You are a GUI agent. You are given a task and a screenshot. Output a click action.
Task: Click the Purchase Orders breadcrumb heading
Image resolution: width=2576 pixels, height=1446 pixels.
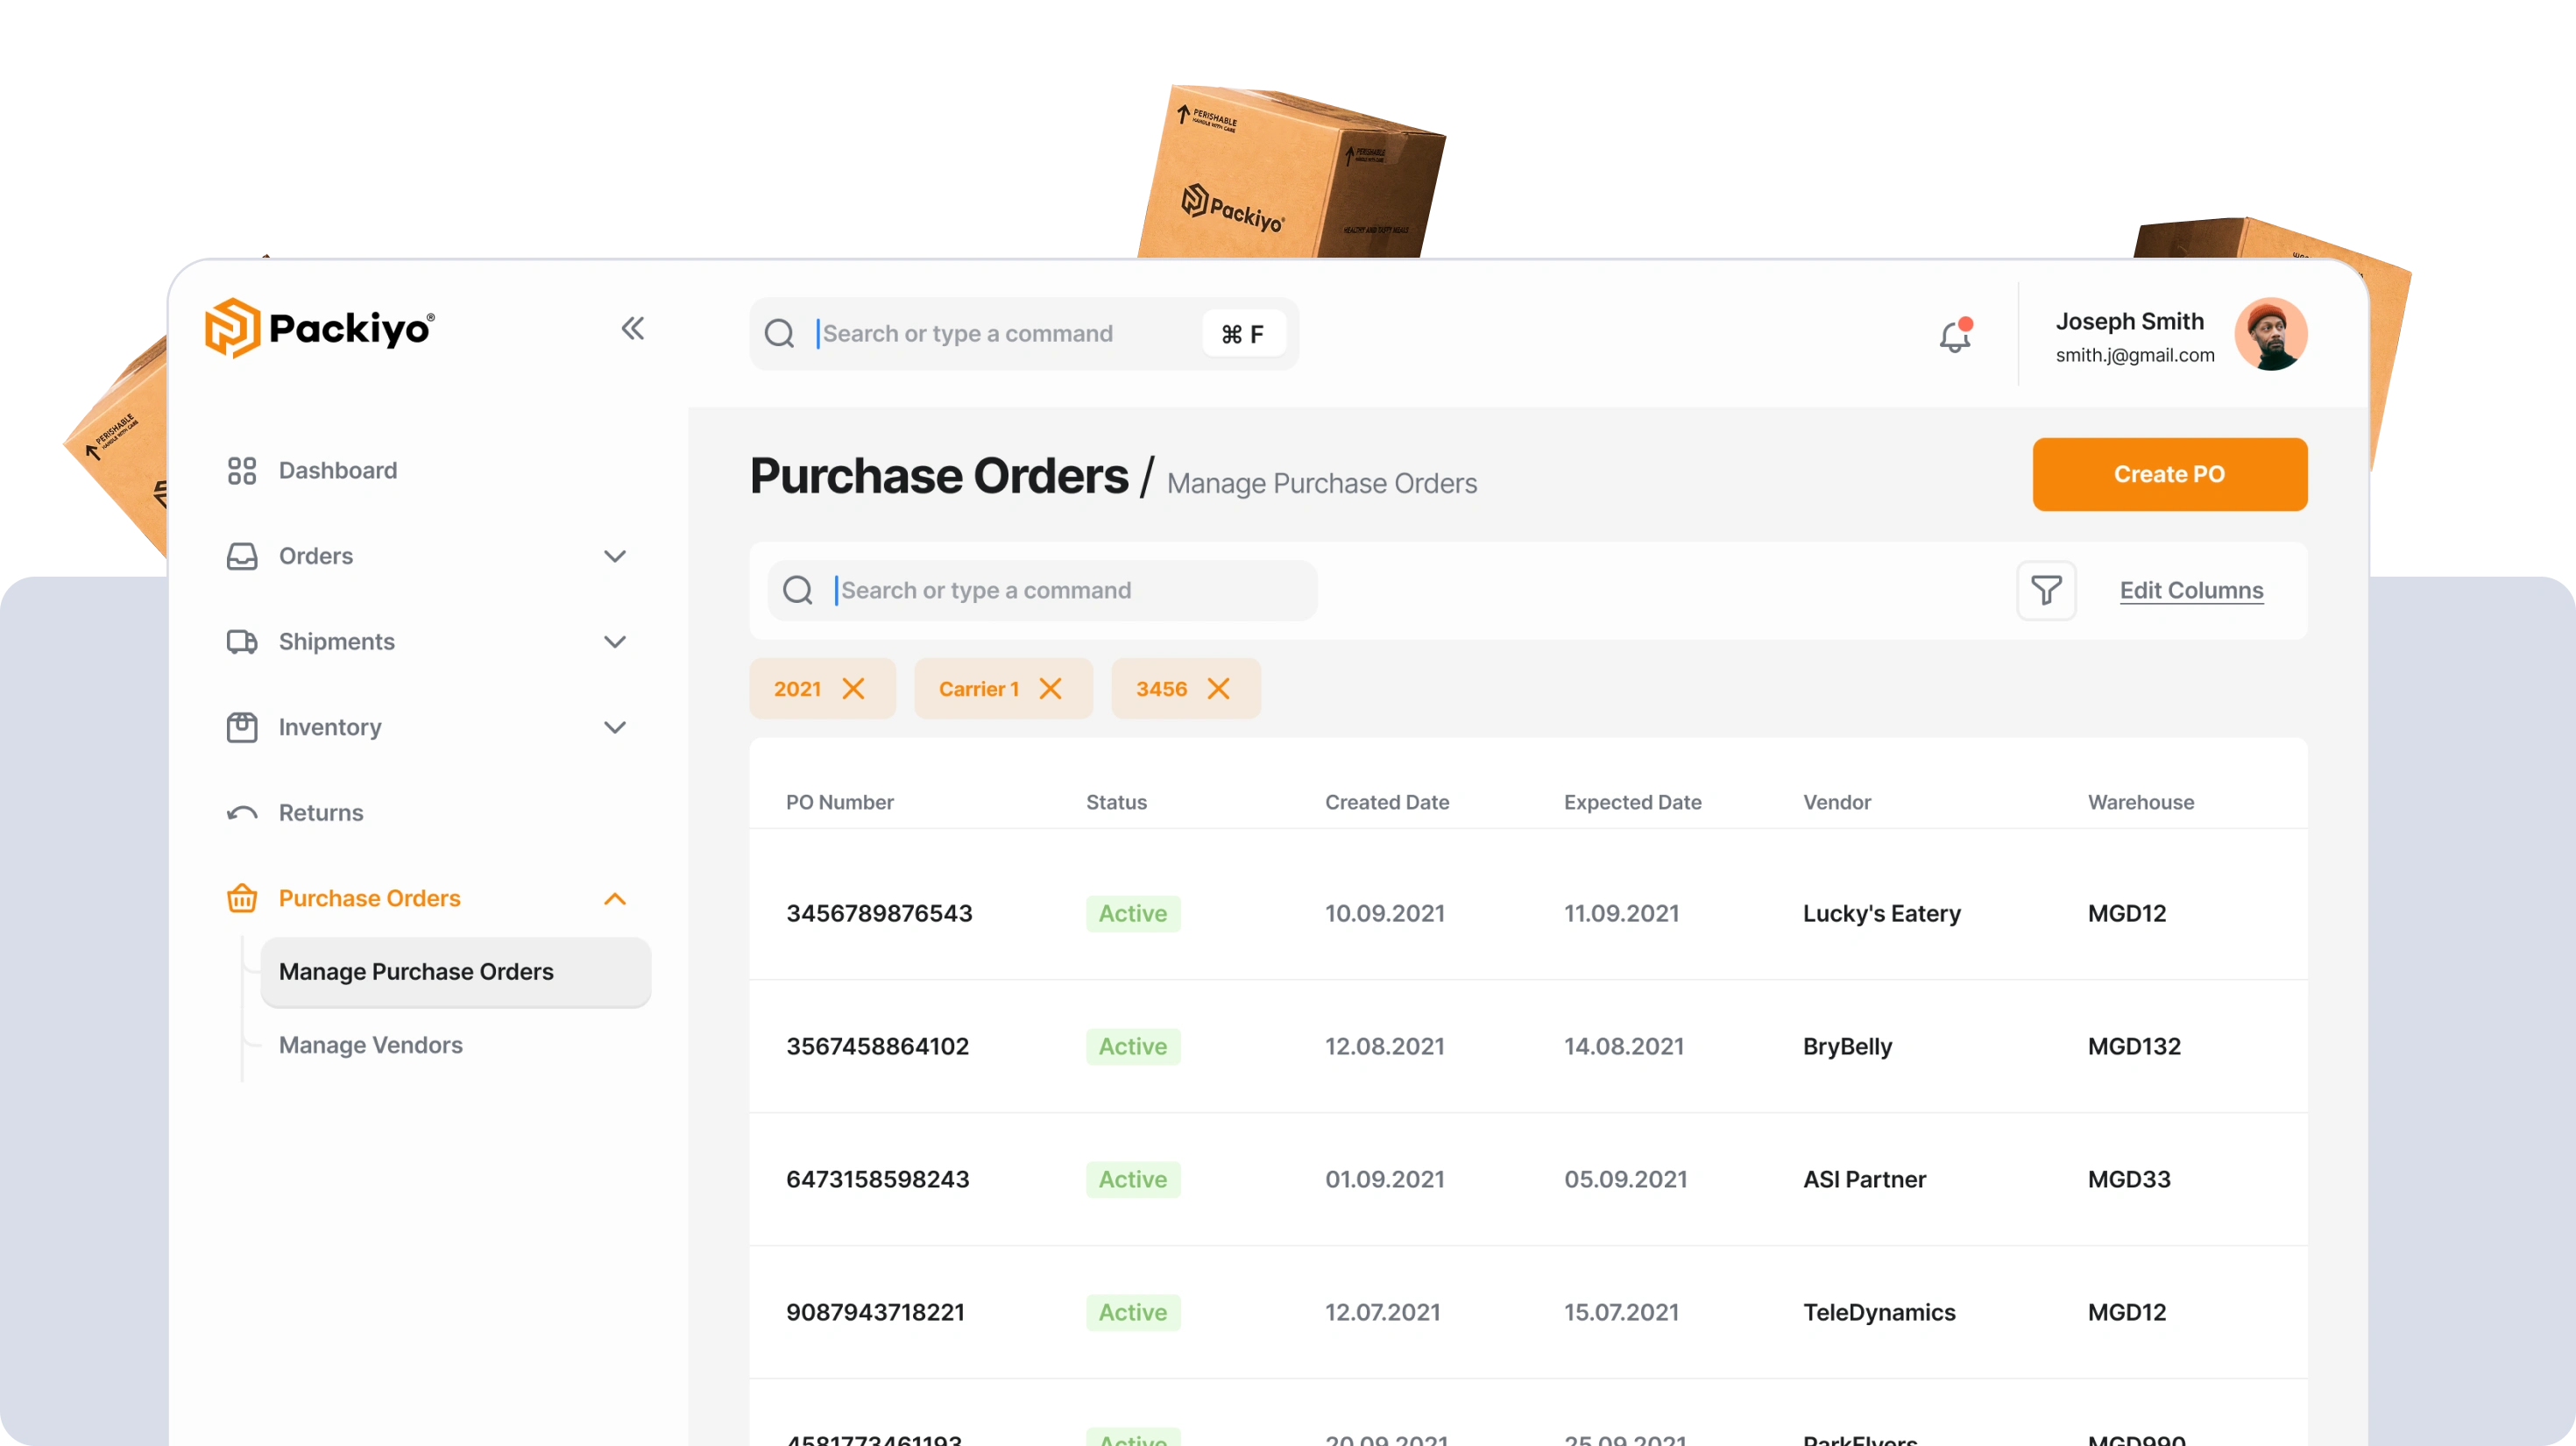[938, 476]
